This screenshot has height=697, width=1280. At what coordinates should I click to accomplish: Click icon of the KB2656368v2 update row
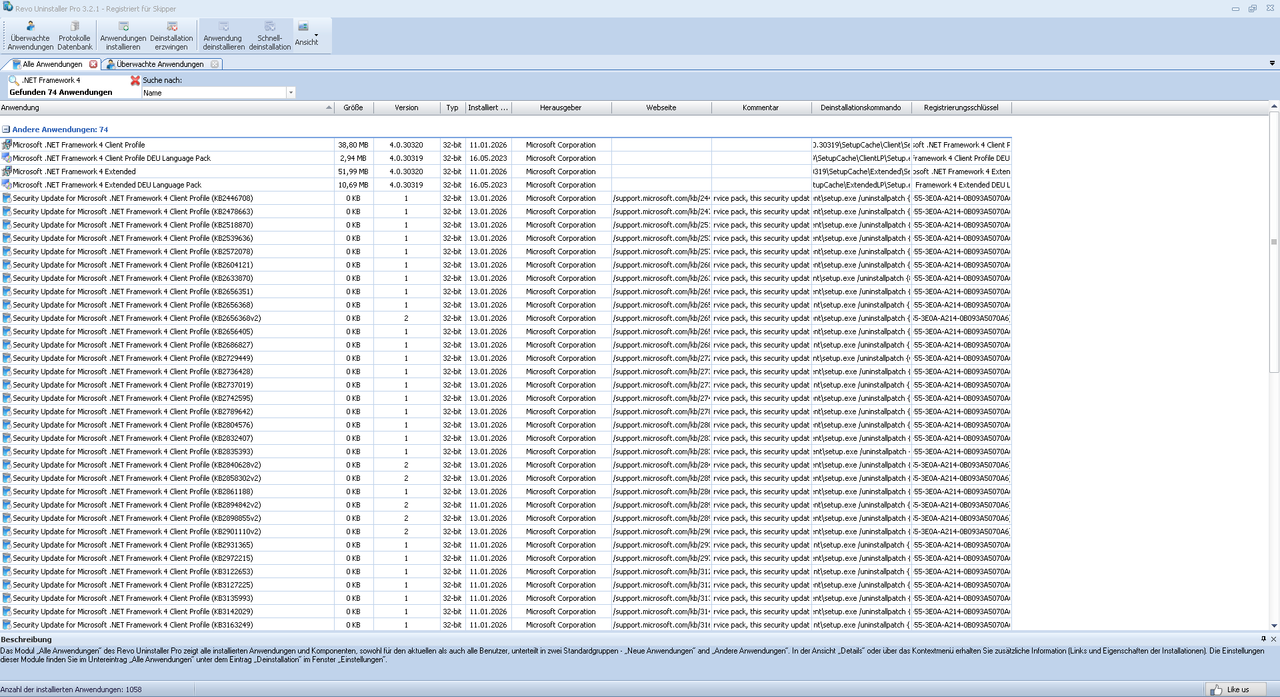coord(6,318)
